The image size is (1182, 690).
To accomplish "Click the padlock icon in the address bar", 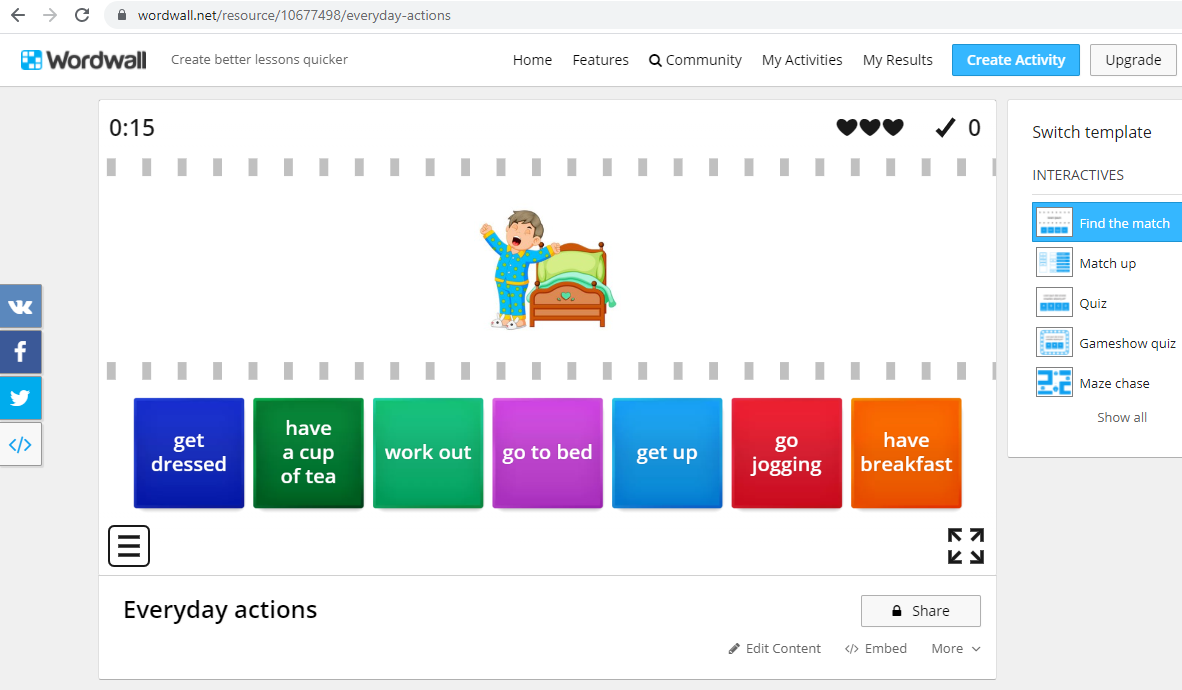I will click(x=121, y=15).
